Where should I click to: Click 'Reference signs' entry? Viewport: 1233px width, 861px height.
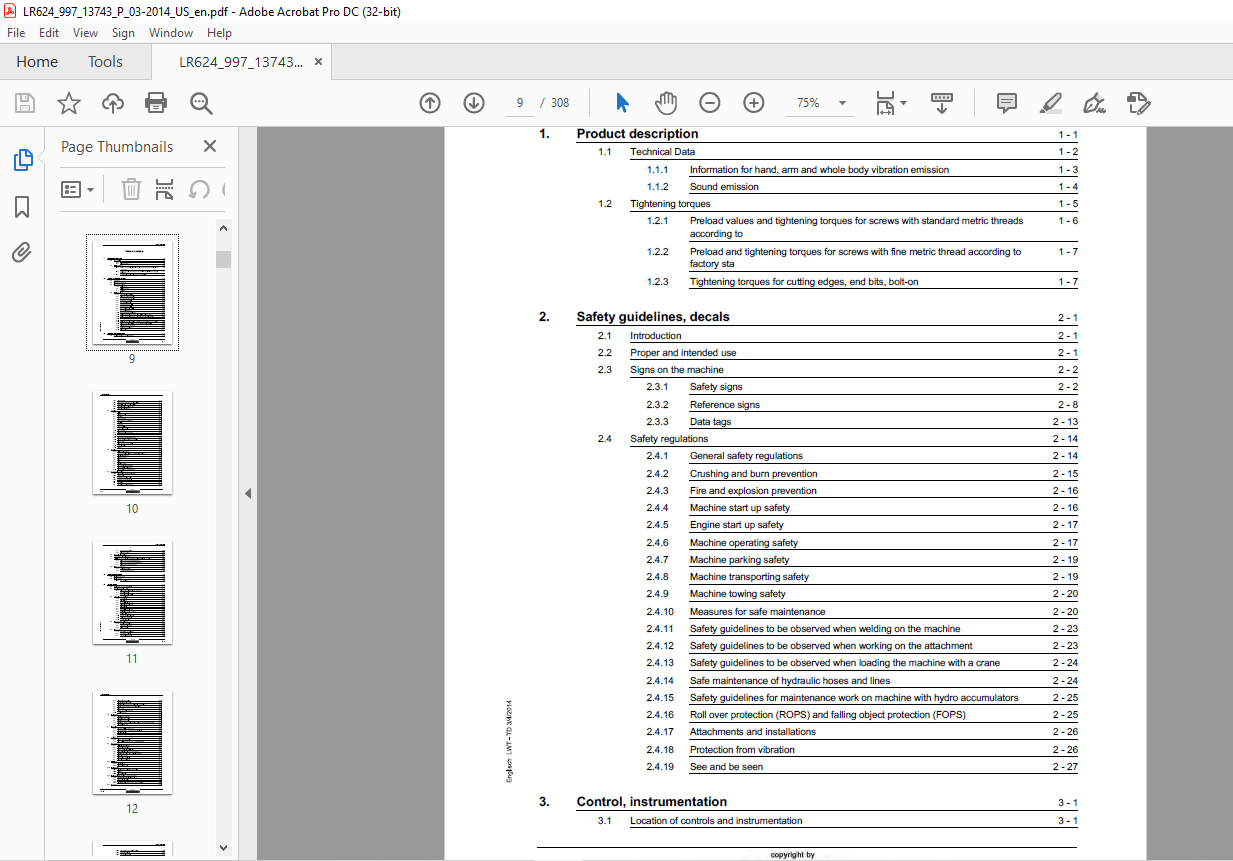coord(725,405)
